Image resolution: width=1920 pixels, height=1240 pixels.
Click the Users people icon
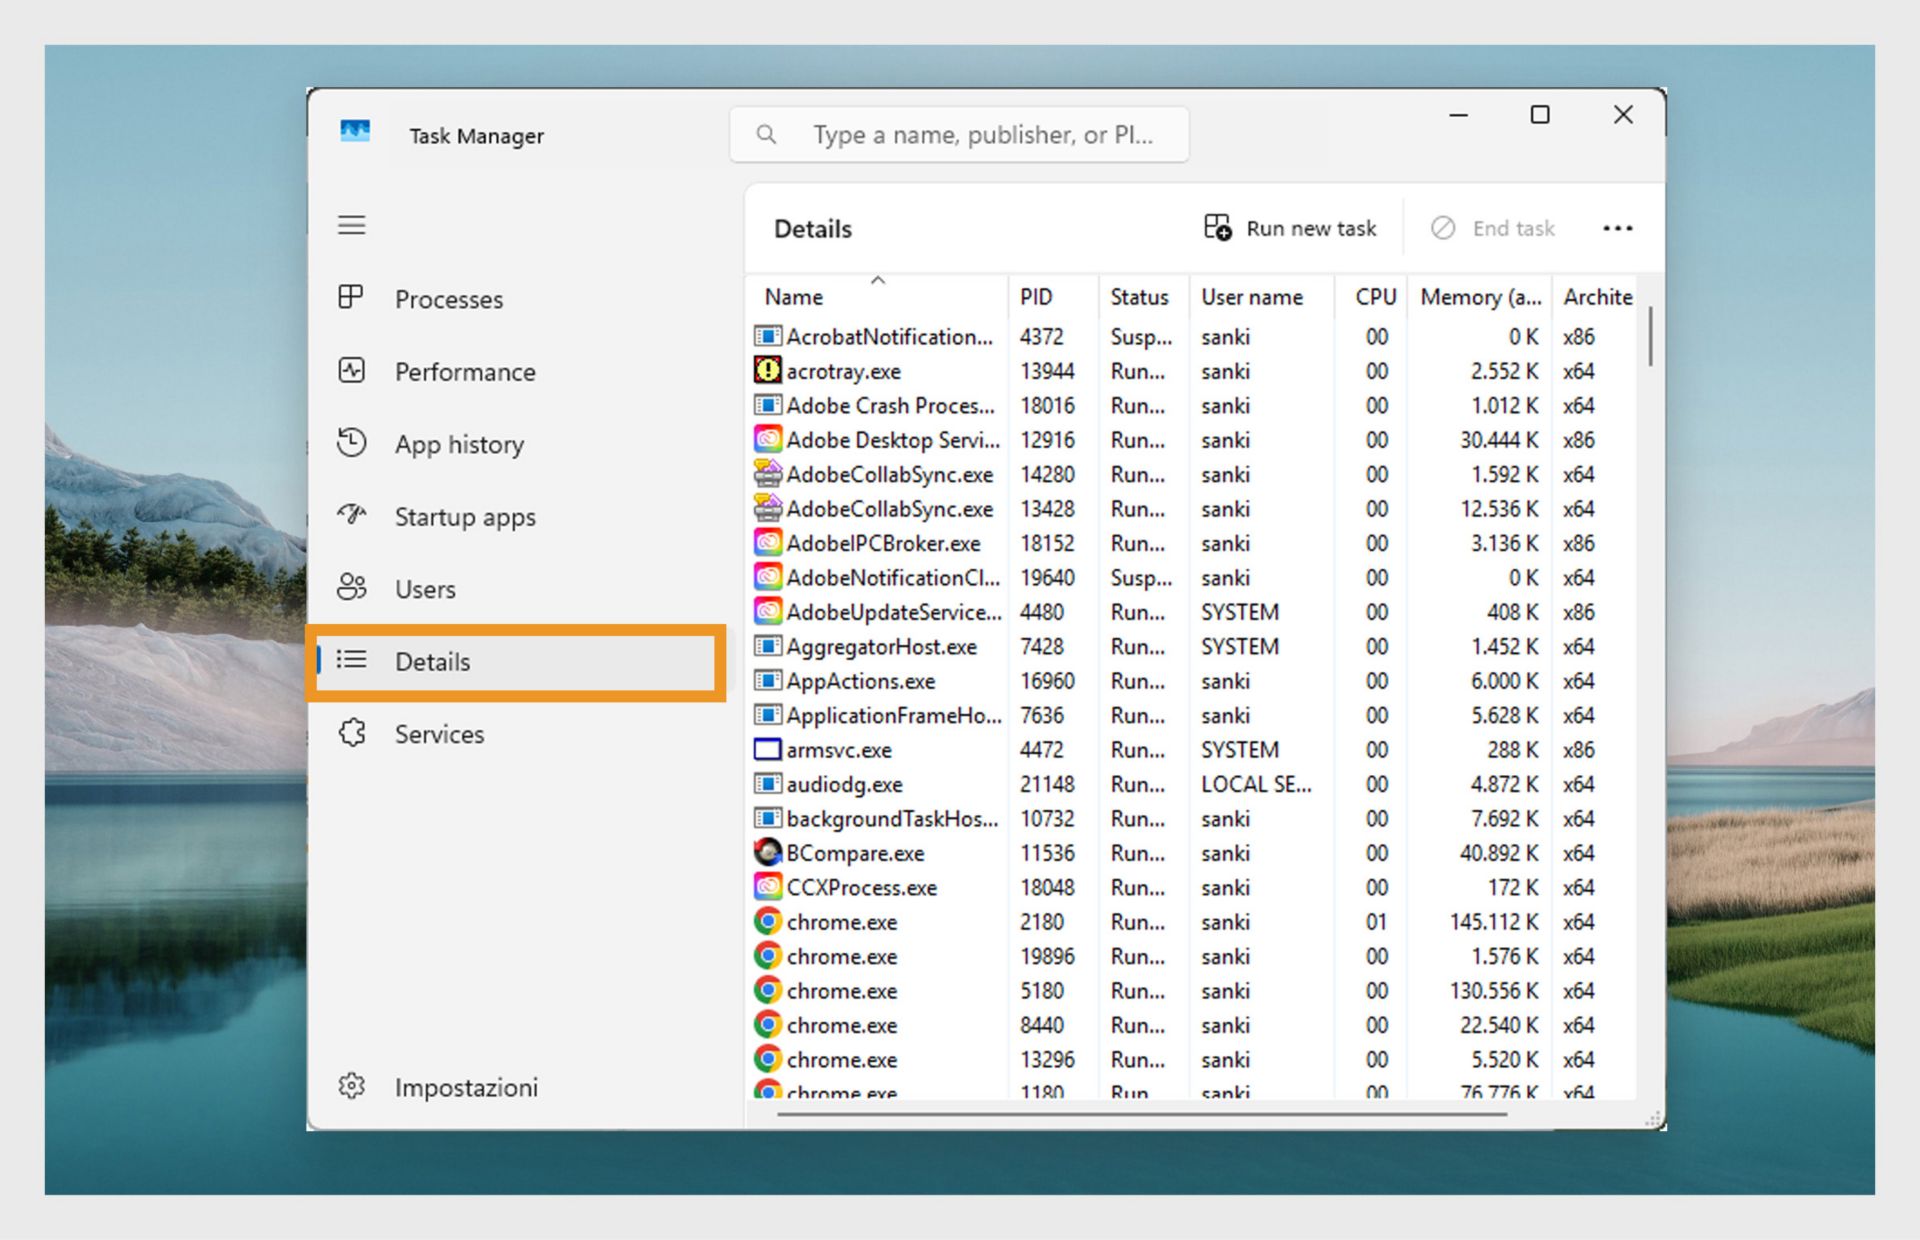tap(351, 587)
